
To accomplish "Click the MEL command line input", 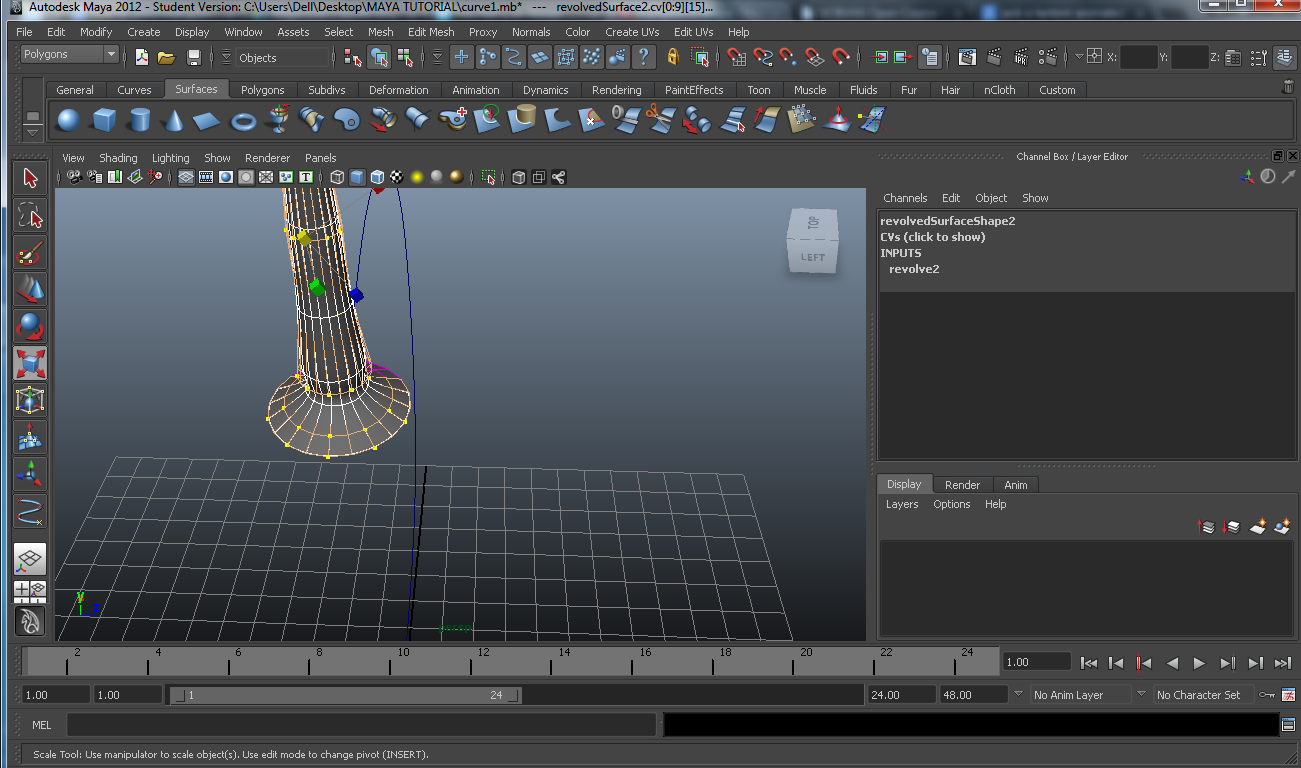I will (x=361, y=725).
